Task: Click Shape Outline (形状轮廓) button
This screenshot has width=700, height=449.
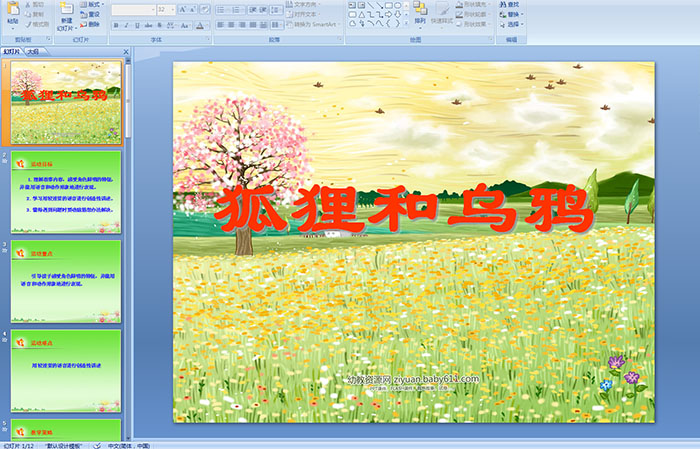Action: 474,14
